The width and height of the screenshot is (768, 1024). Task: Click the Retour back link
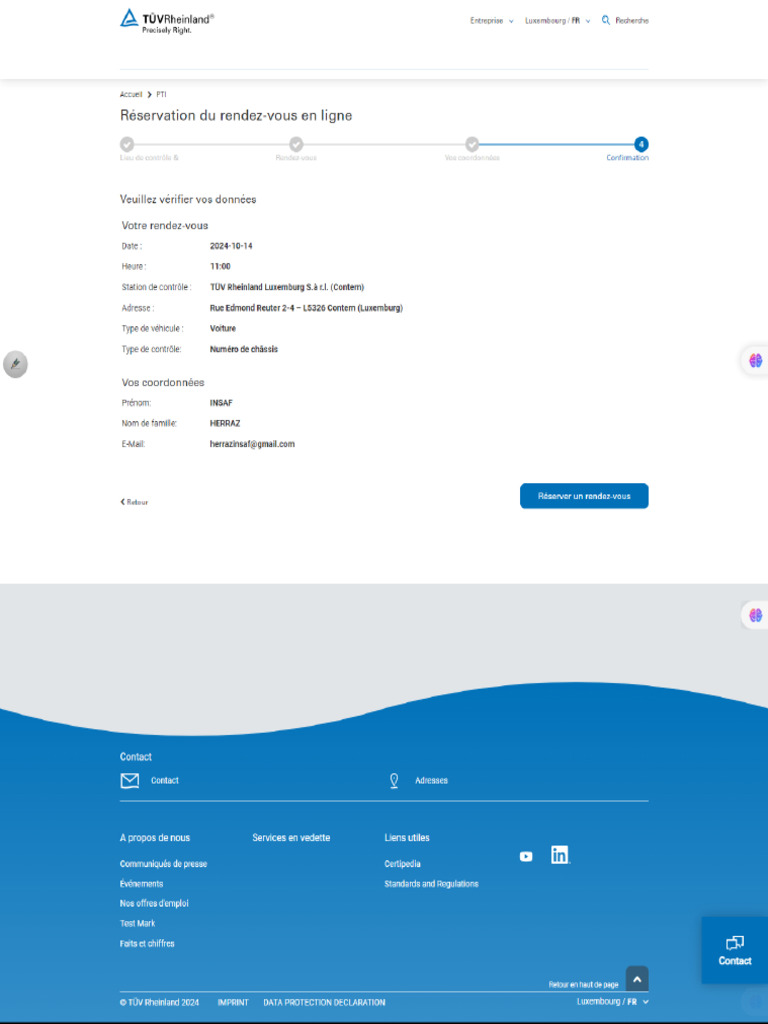click(x=134, y=502)
